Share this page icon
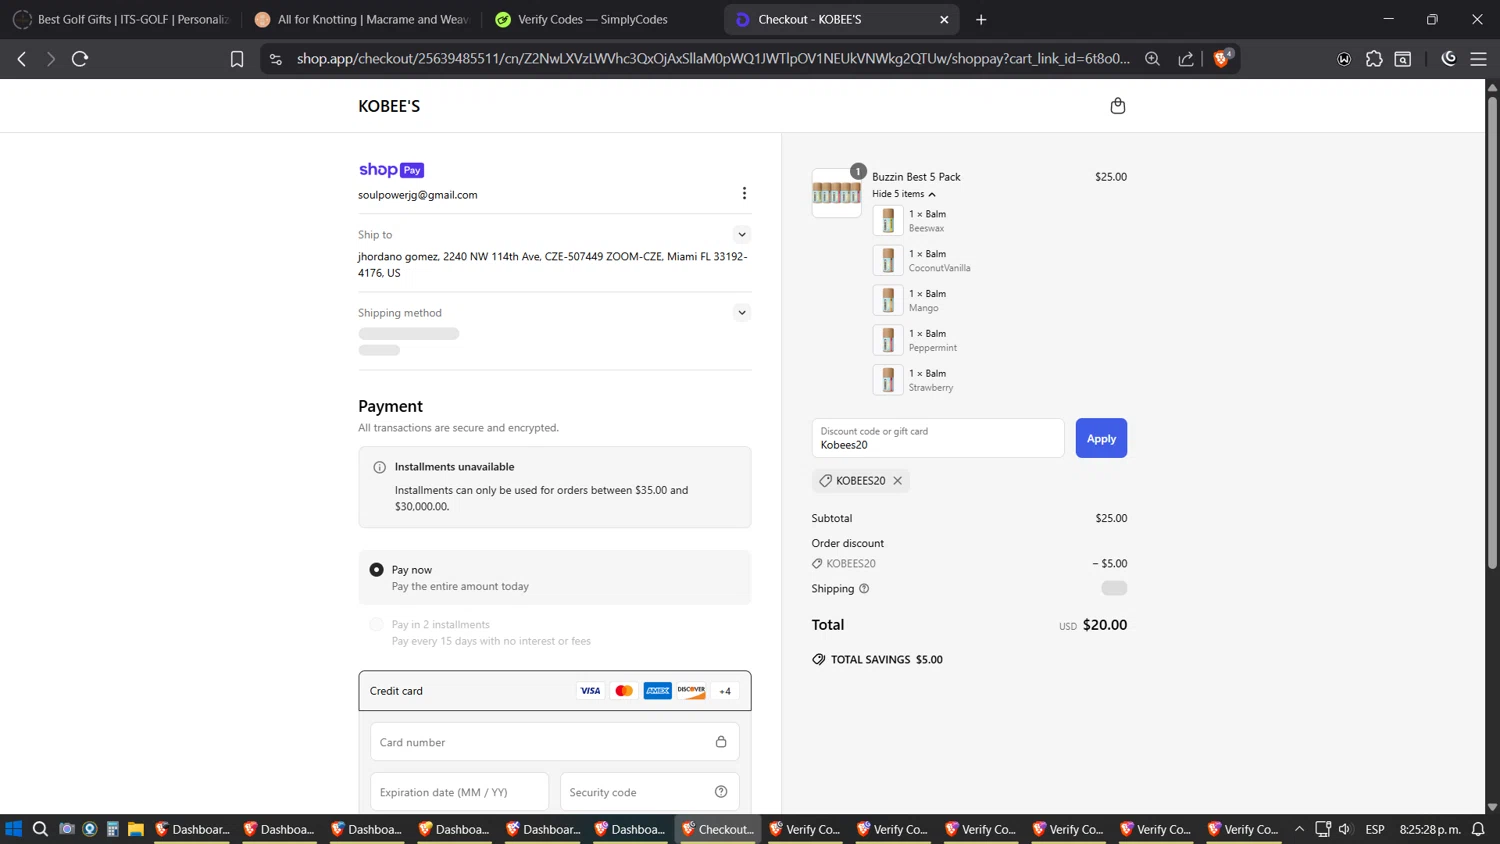This screenshot has height=844, width=1500. [x=1186, y=59]
